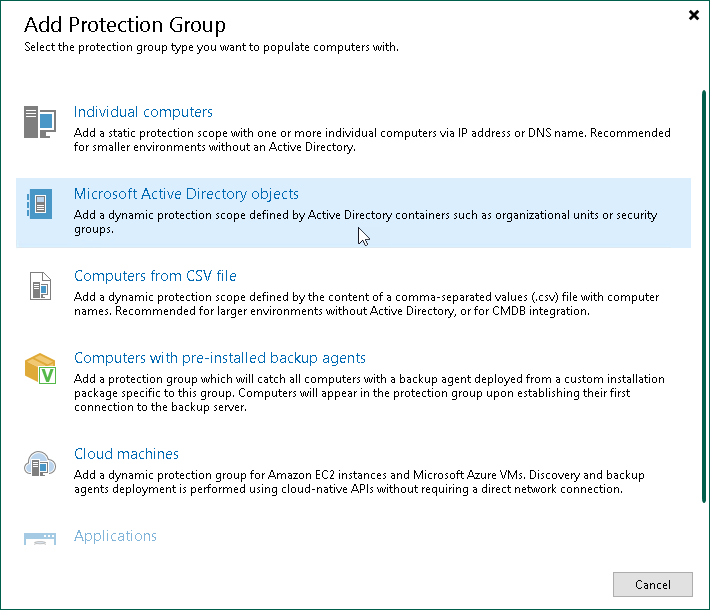
Task: Click the Applications icon
Action: 40,538
